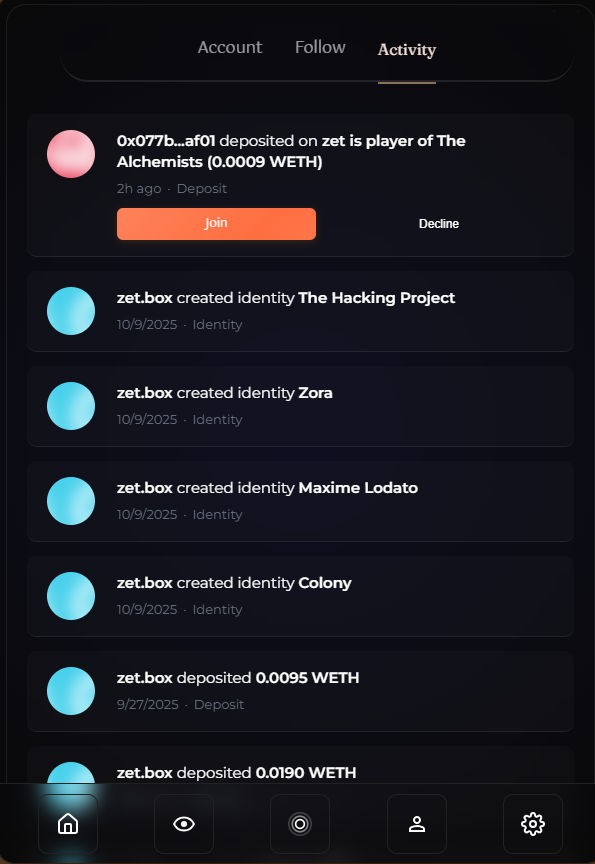Viewport: 595px width, 864px height.
Task: Open the profile person icon
Action: 416,824
